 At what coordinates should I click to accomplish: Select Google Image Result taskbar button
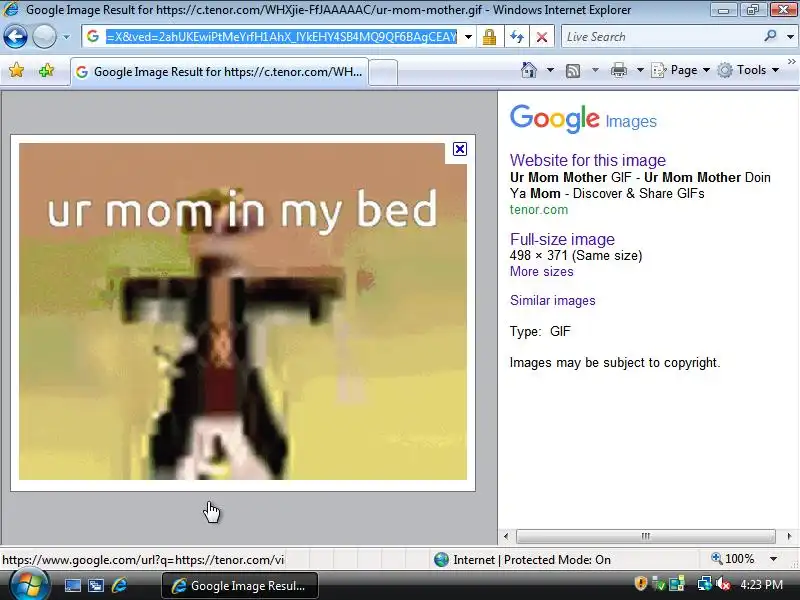pyautogui.click(x=240, y=586)
